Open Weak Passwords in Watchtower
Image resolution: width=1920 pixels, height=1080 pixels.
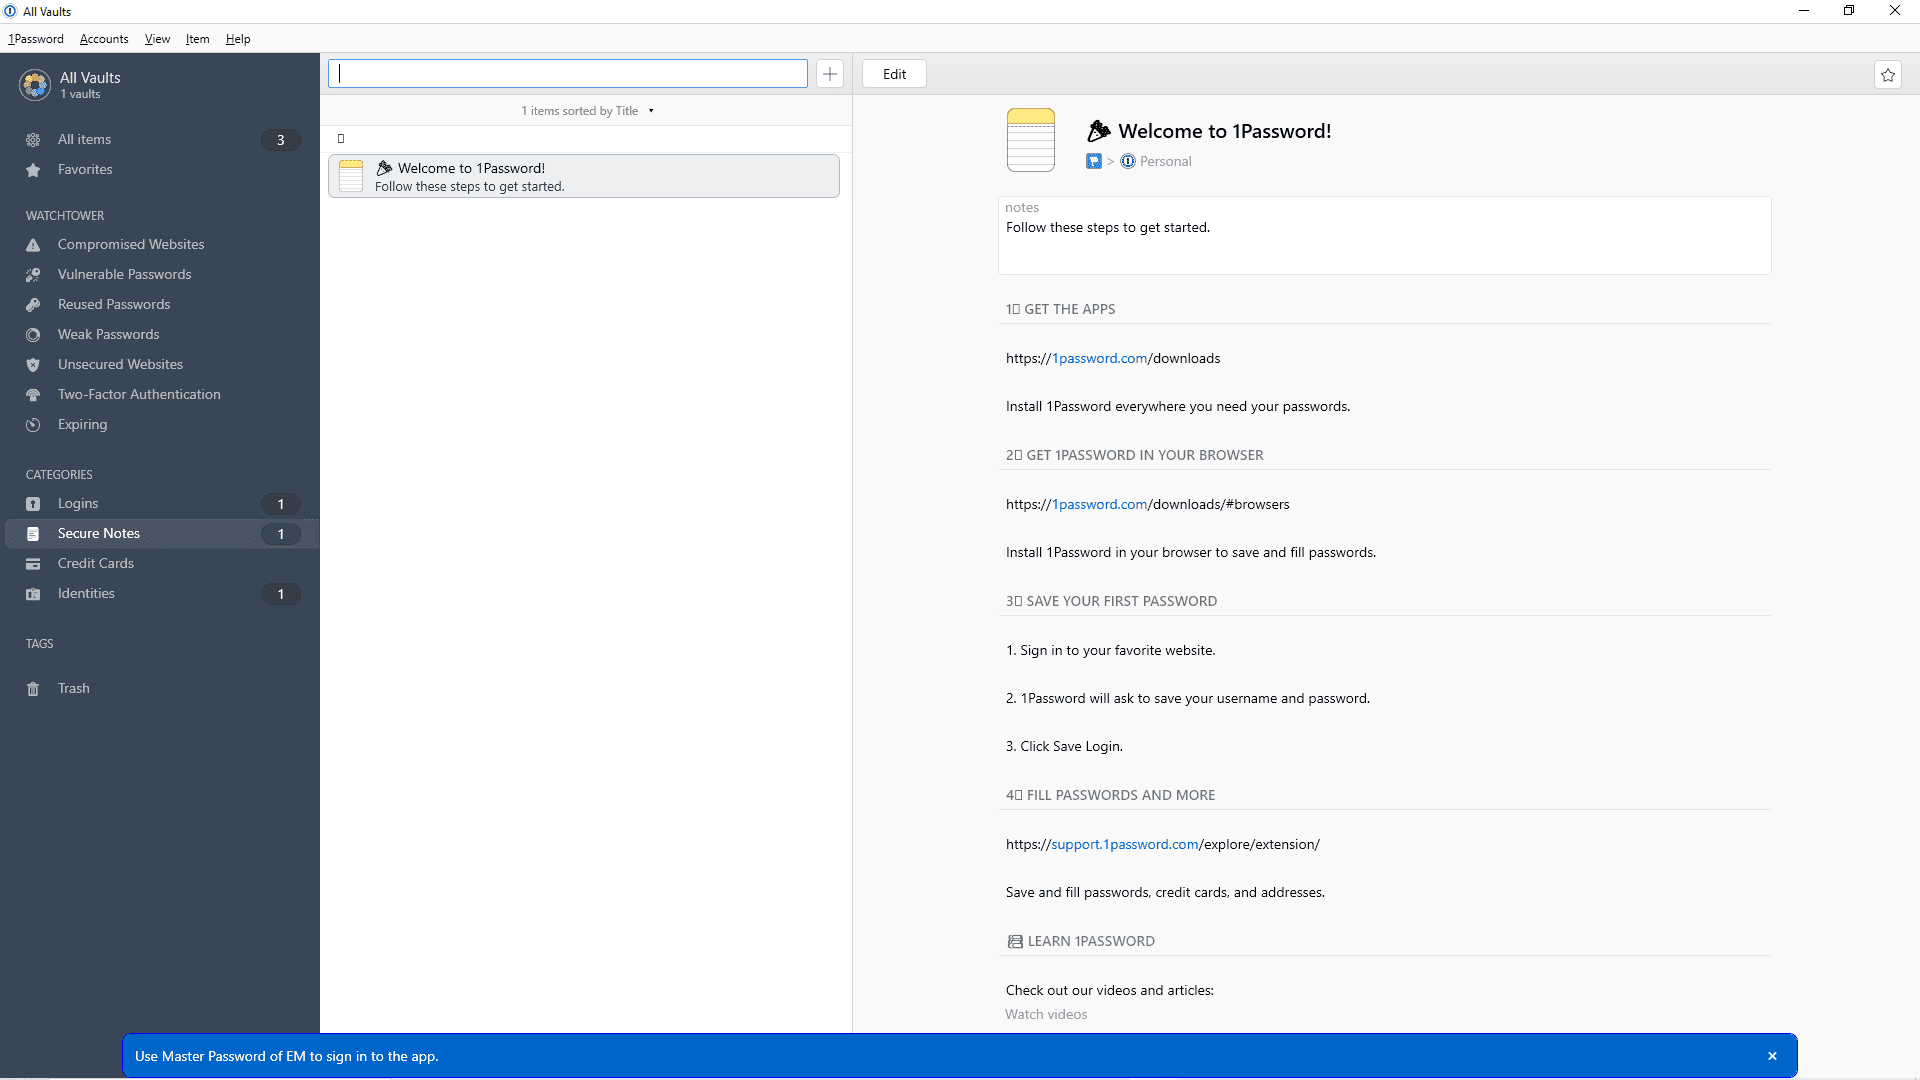point(160,335)
